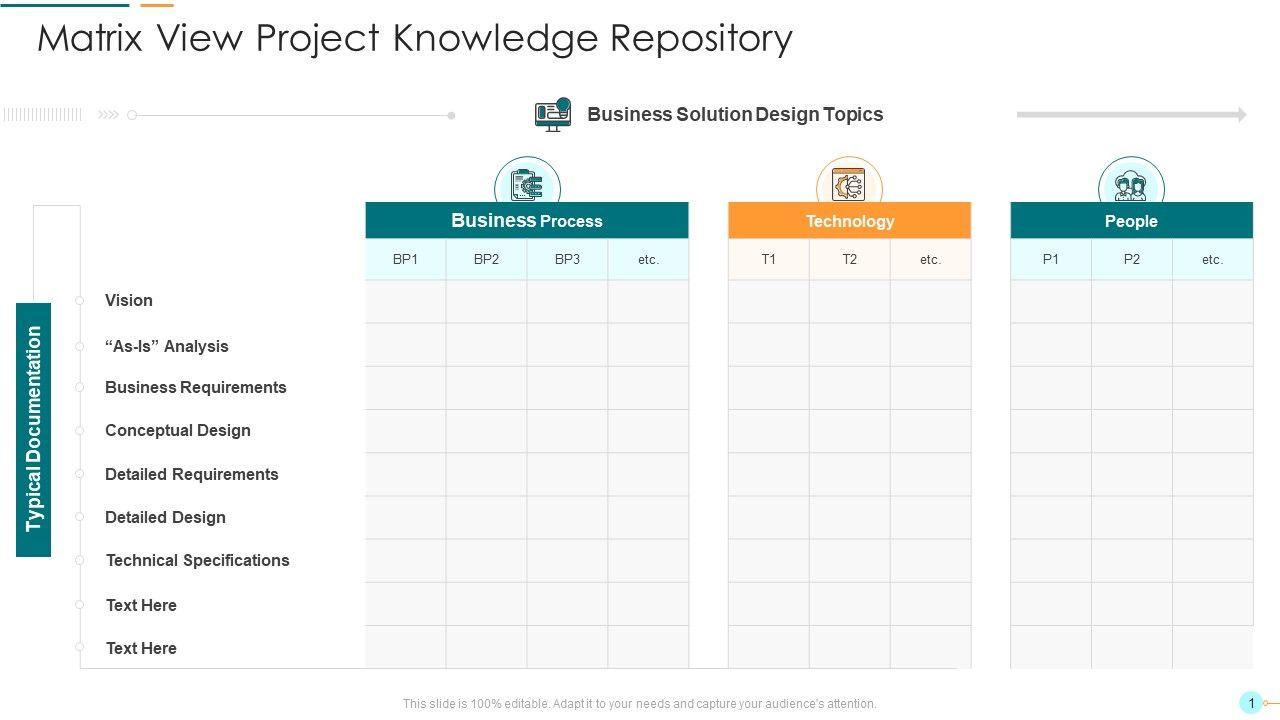
Task: Click the gray arrow at top right
Action: [1131, 115]
